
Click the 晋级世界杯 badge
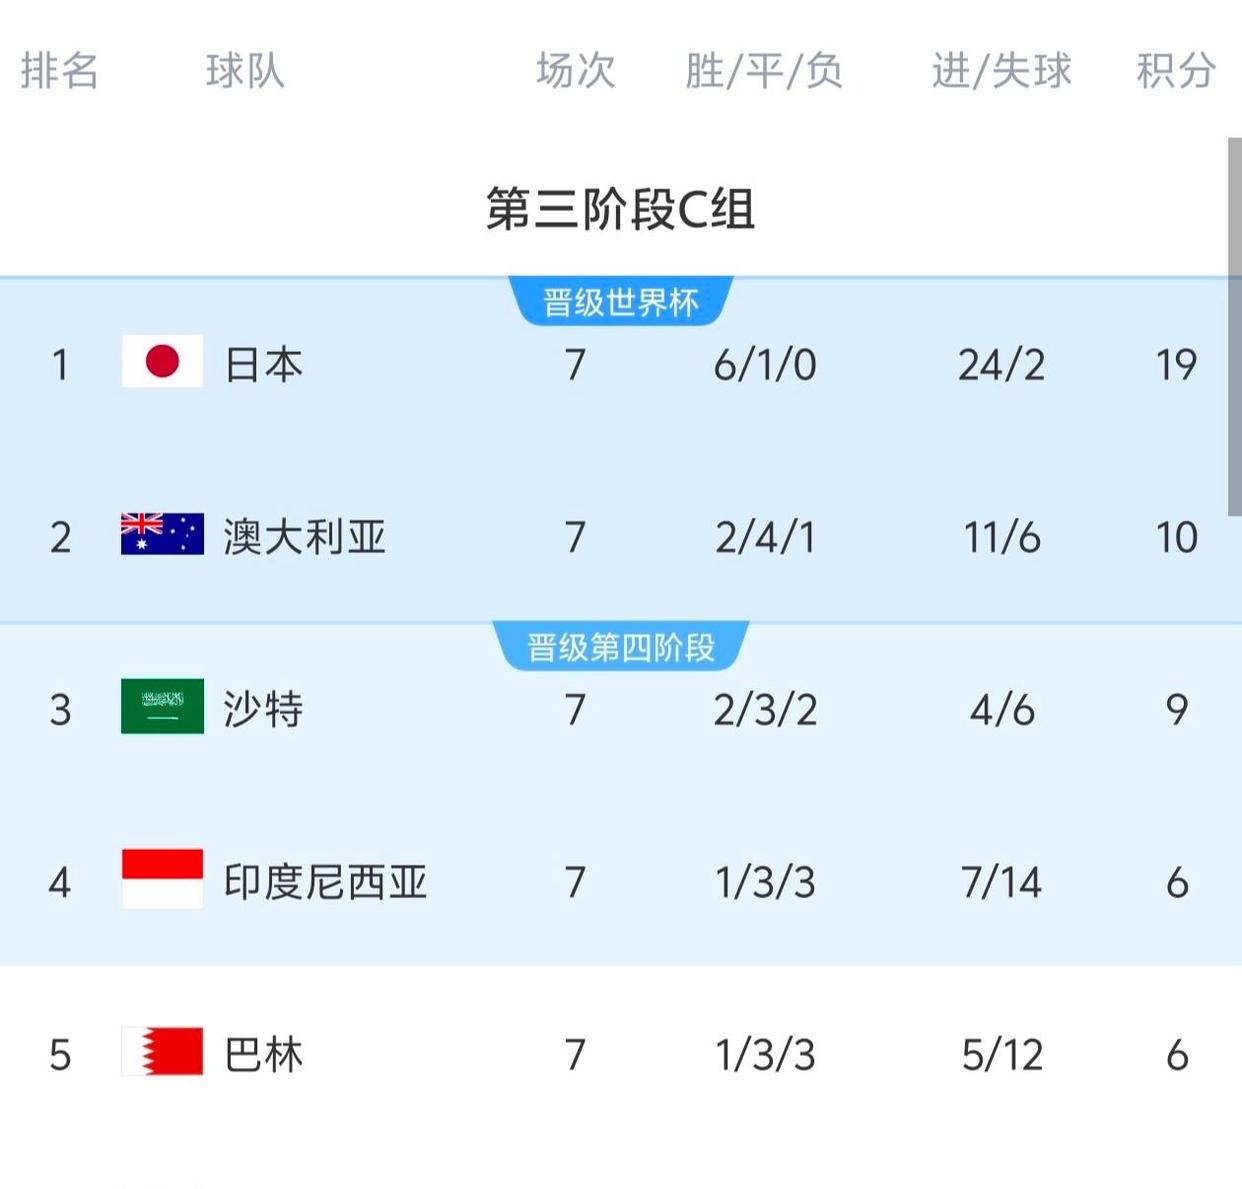621,301
